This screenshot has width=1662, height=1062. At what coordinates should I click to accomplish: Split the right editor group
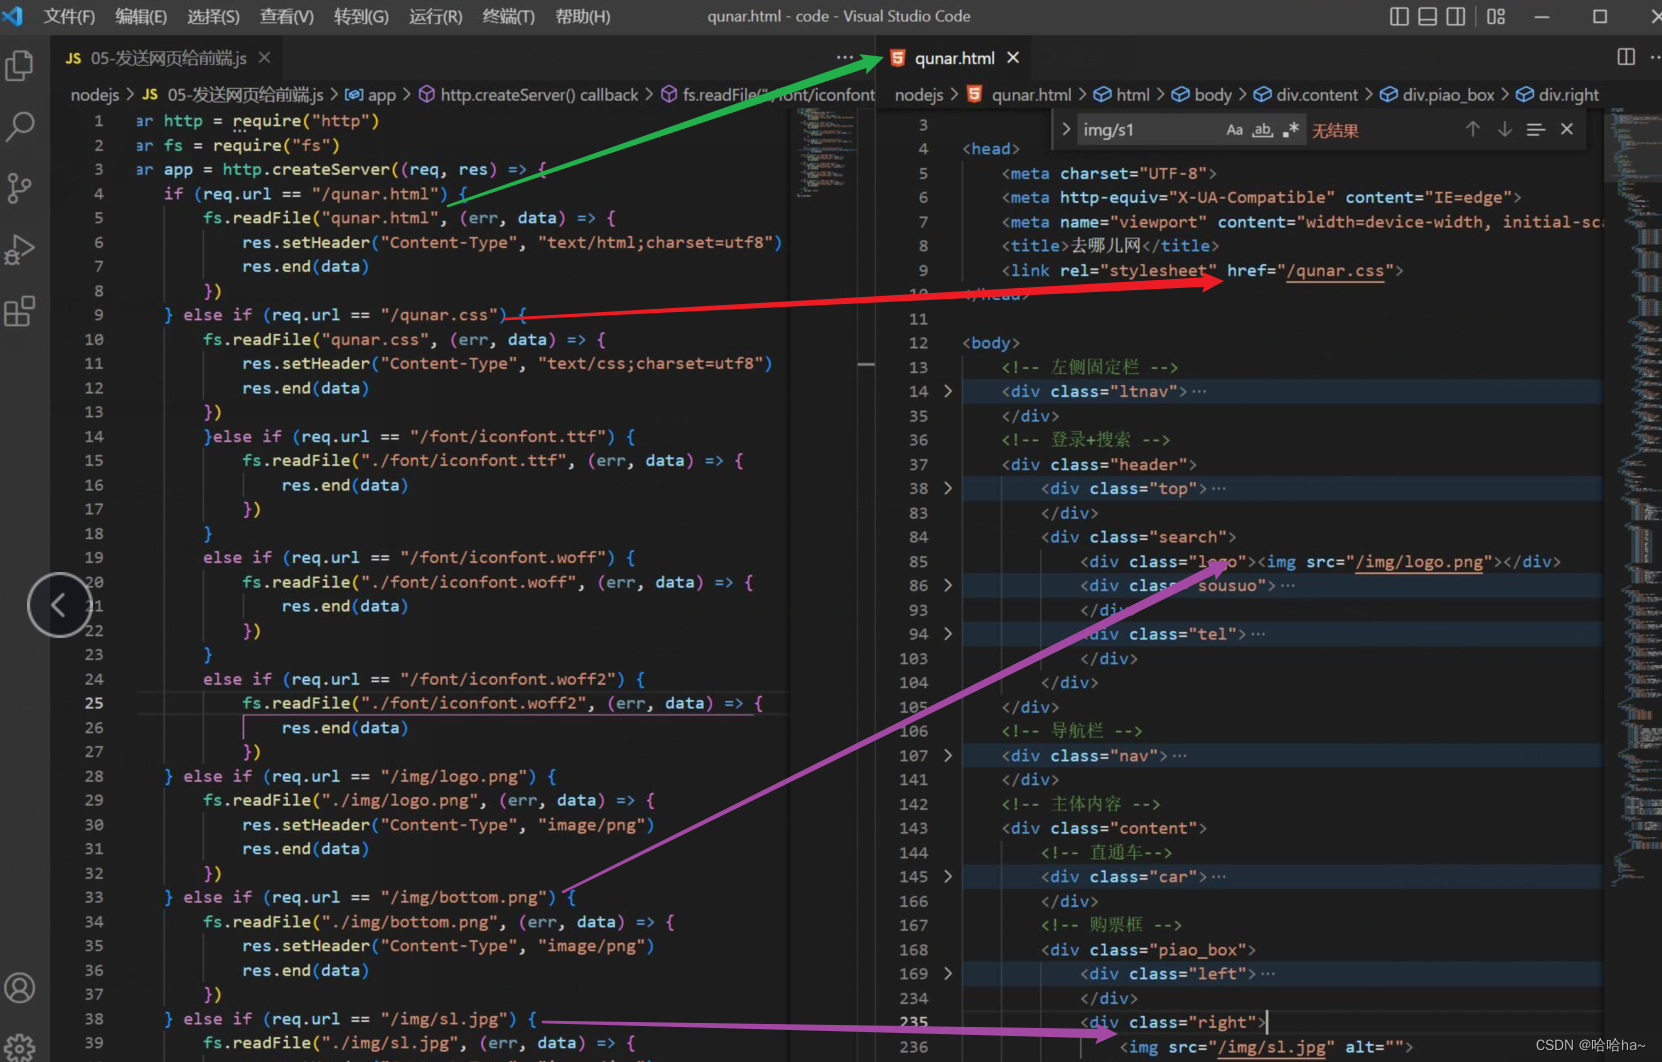(1626, 57)
